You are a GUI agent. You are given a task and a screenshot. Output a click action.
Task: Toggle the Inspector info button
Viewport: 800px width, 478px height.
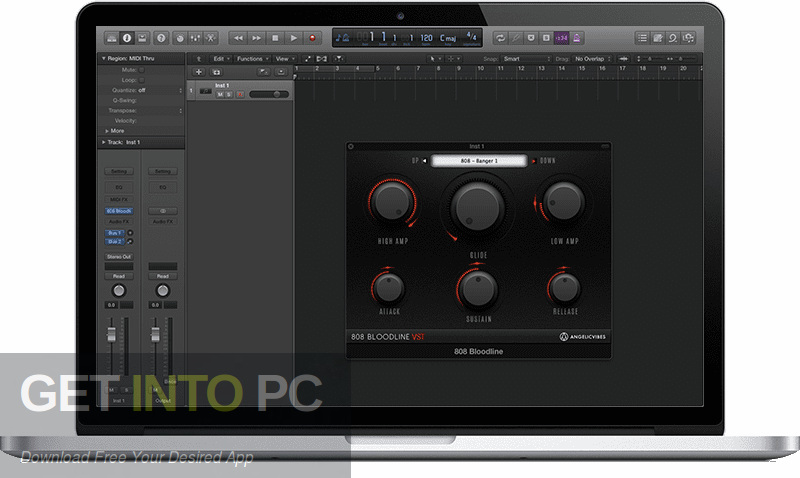127,38
